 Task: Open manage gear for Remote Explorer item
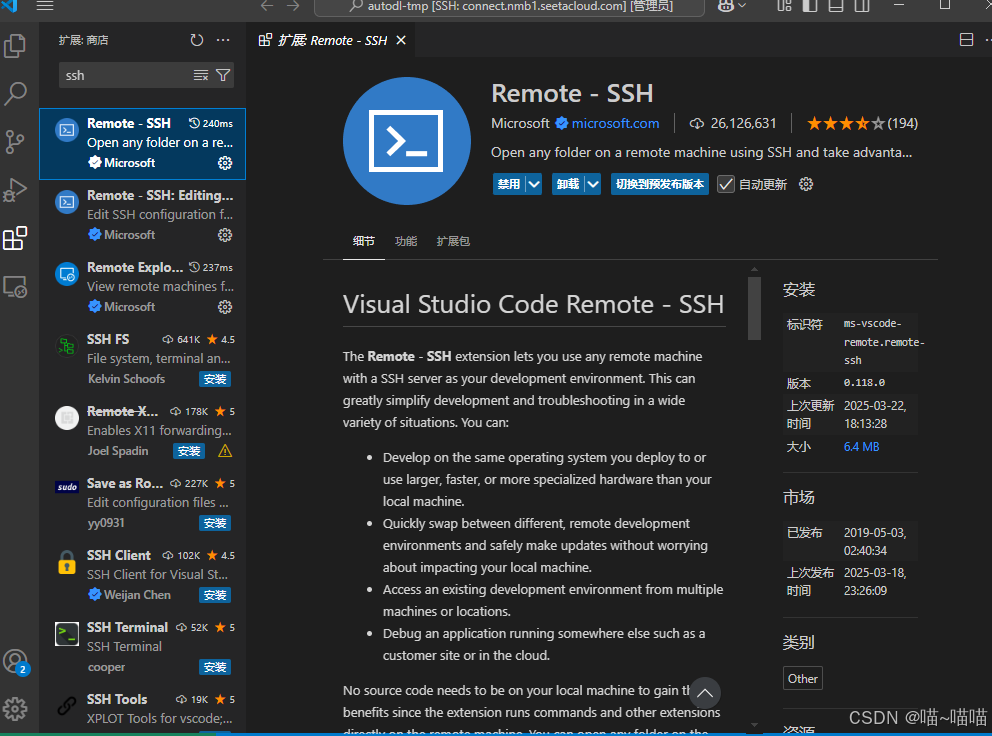point(225,308)
